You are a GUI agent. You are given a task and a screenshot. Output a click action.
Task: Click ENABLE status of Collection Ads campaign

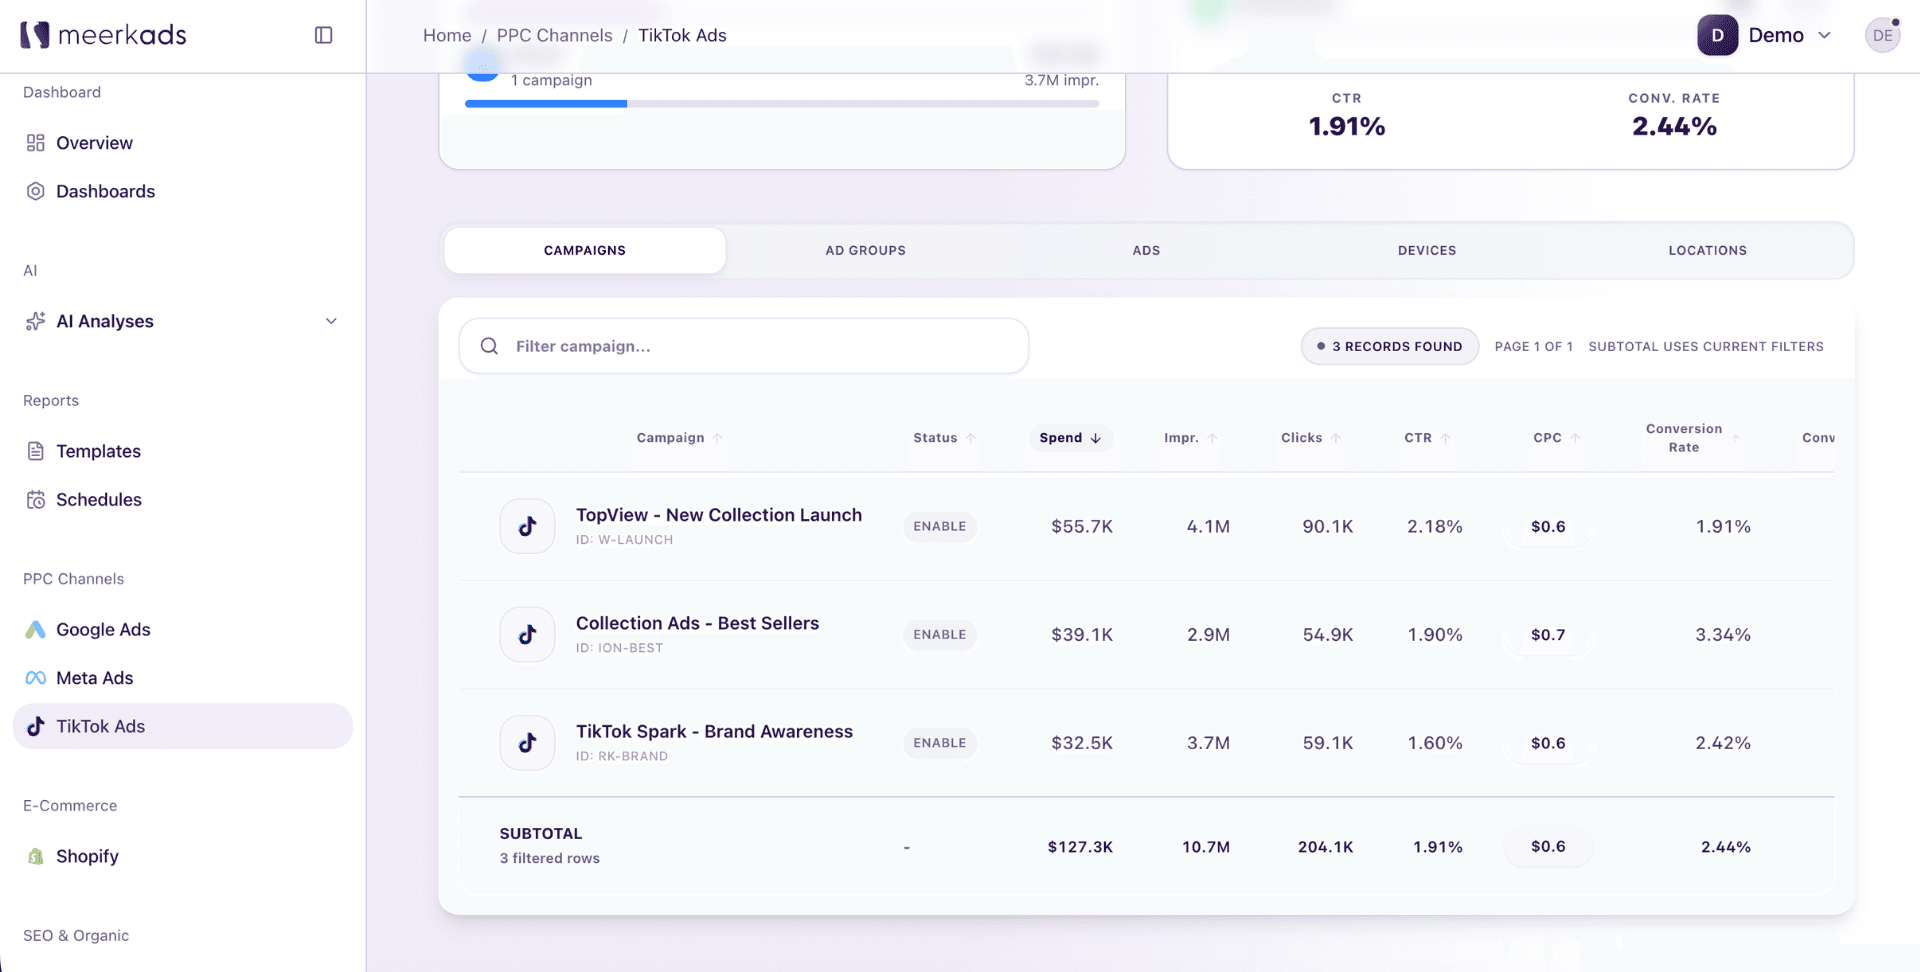[x=940, y=634]
